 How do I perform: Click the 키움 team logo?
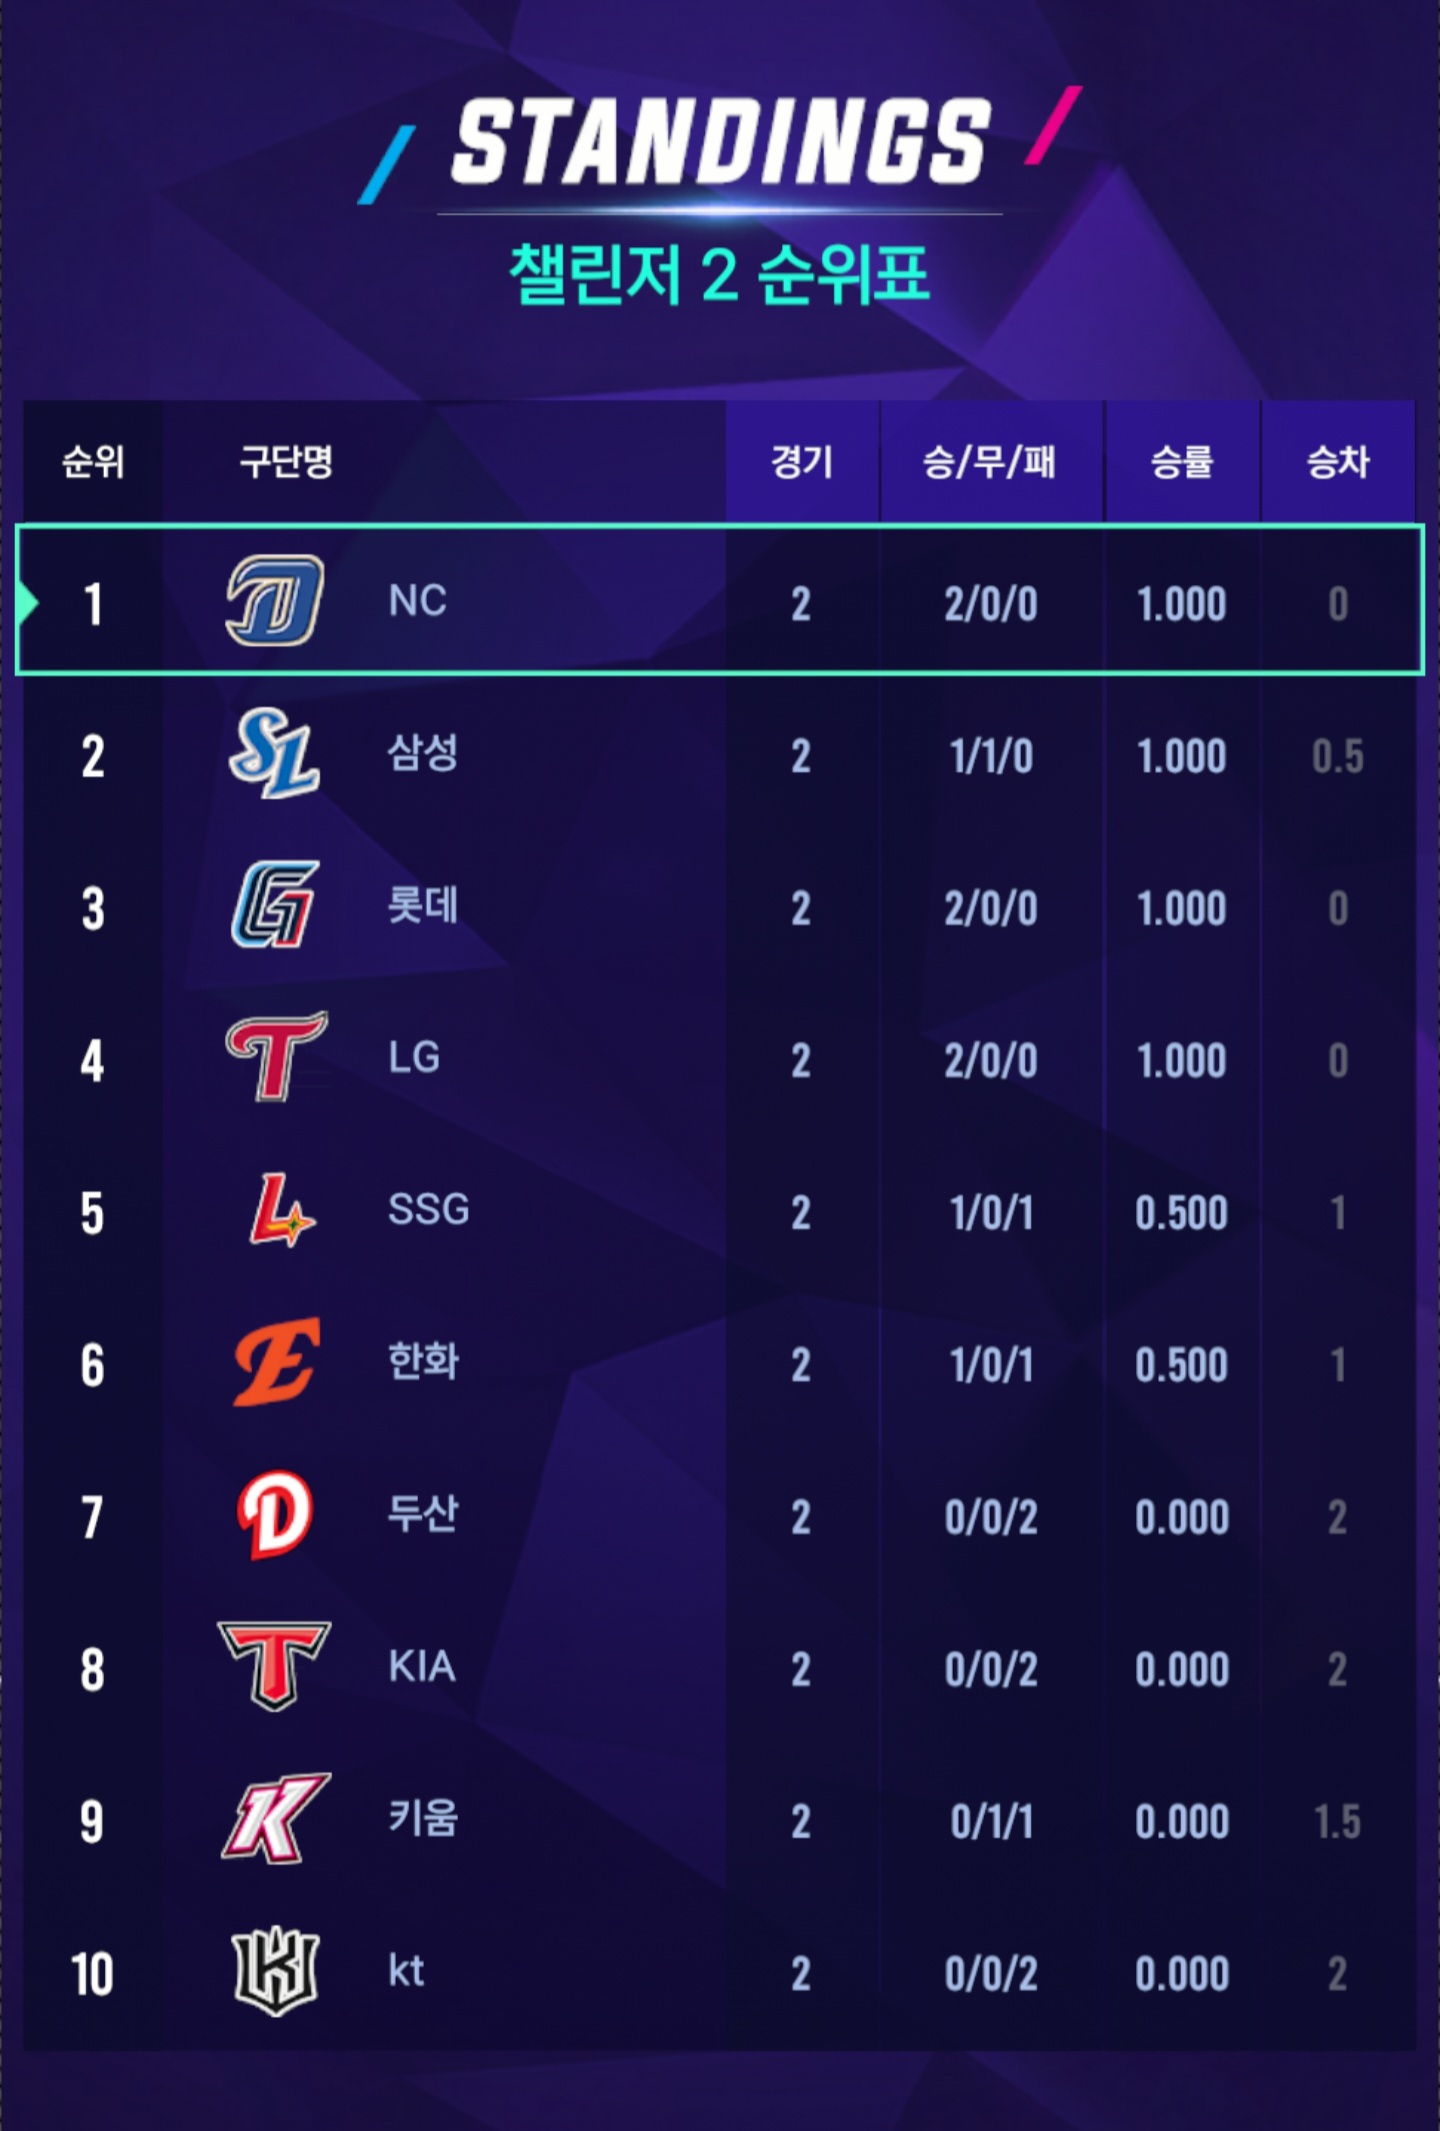point(275,1819)
